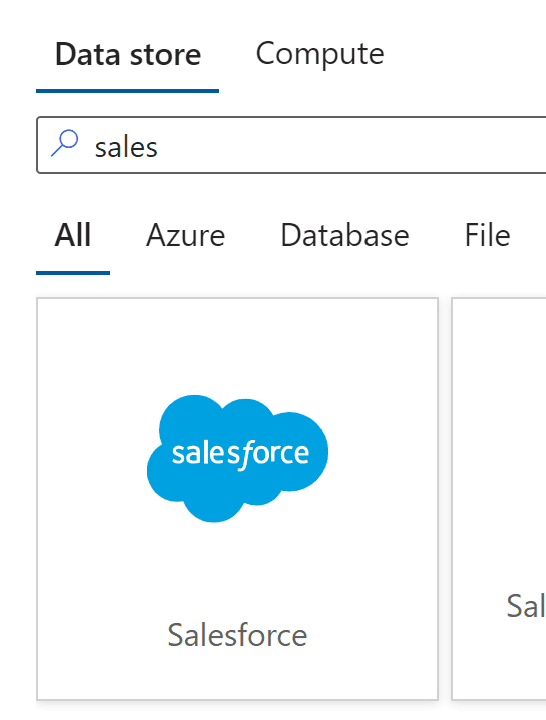Click the Sal label on second card
The width and height of the screenshot is (546, 720).
526,606
